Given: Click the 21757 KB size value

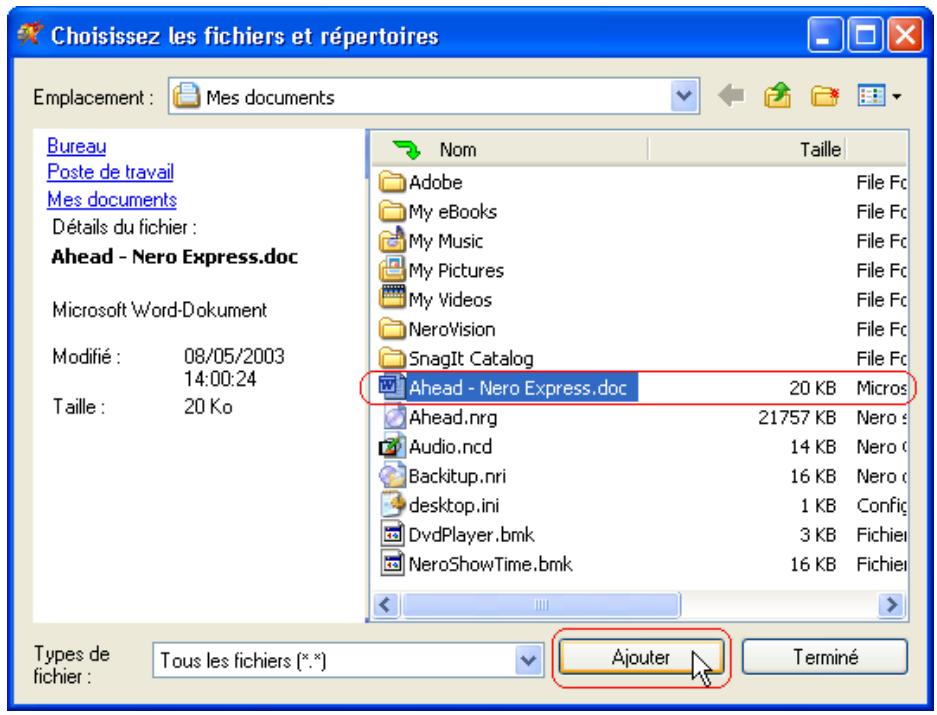Looking at the screenshot, I should [797, 417].
